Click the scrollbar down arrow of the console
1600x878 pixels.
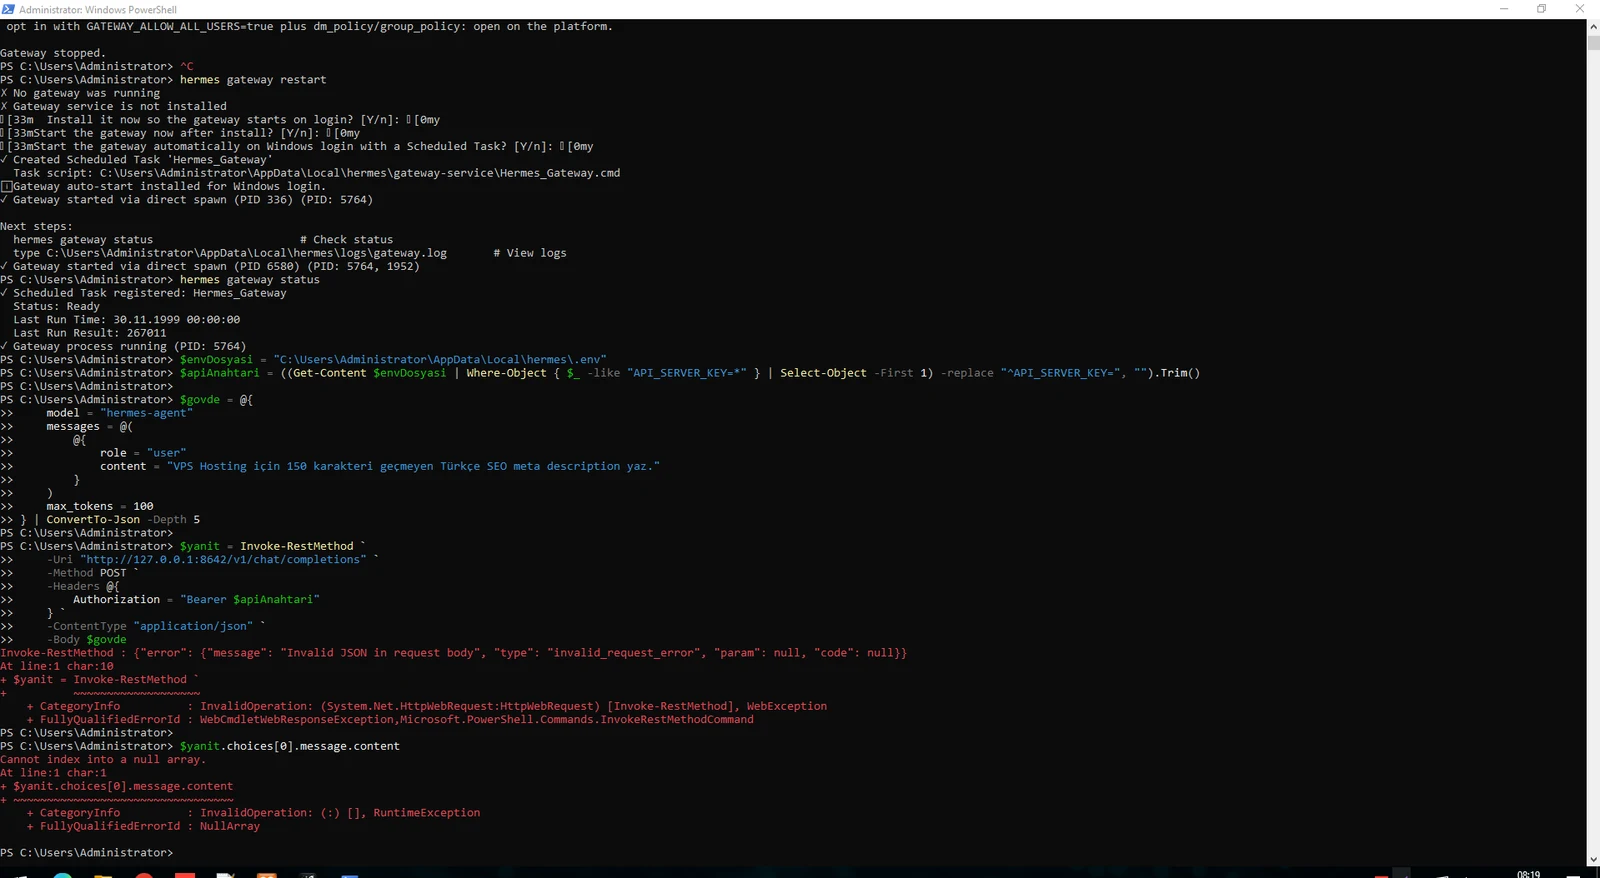pyautogui.click(x=1593, y=859)
